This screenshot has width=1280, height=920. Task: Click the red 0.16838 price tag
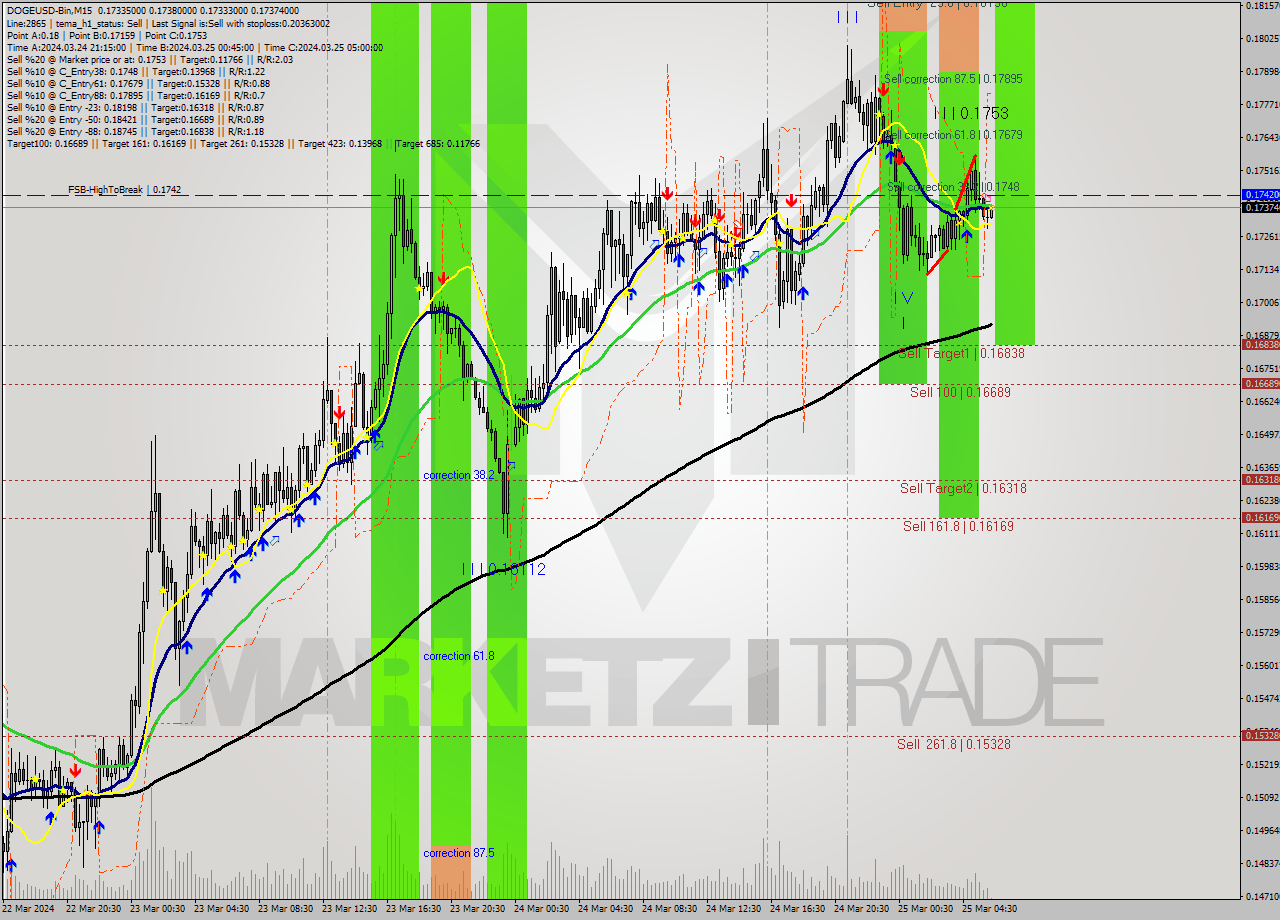(1260, 344)
